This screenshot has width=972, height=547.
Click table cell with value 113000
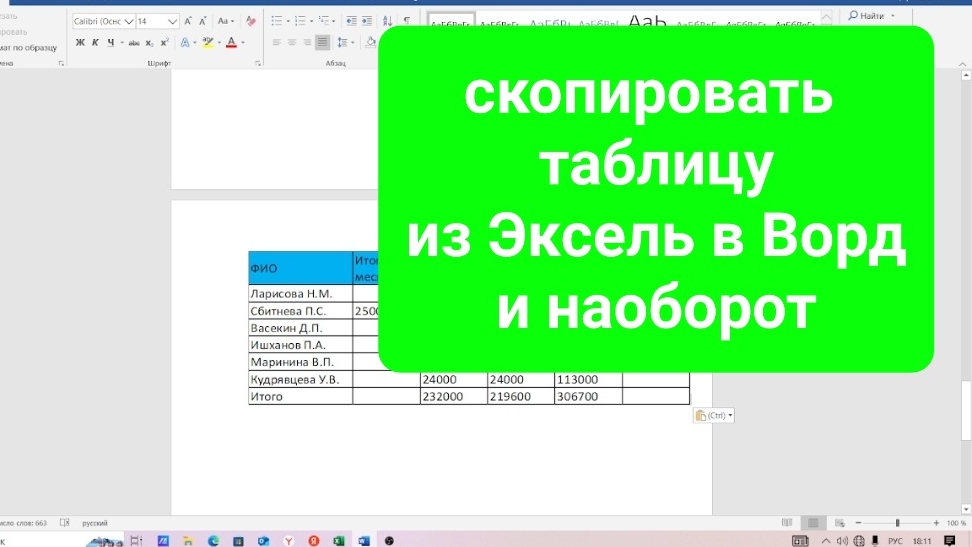coord(588,379)
